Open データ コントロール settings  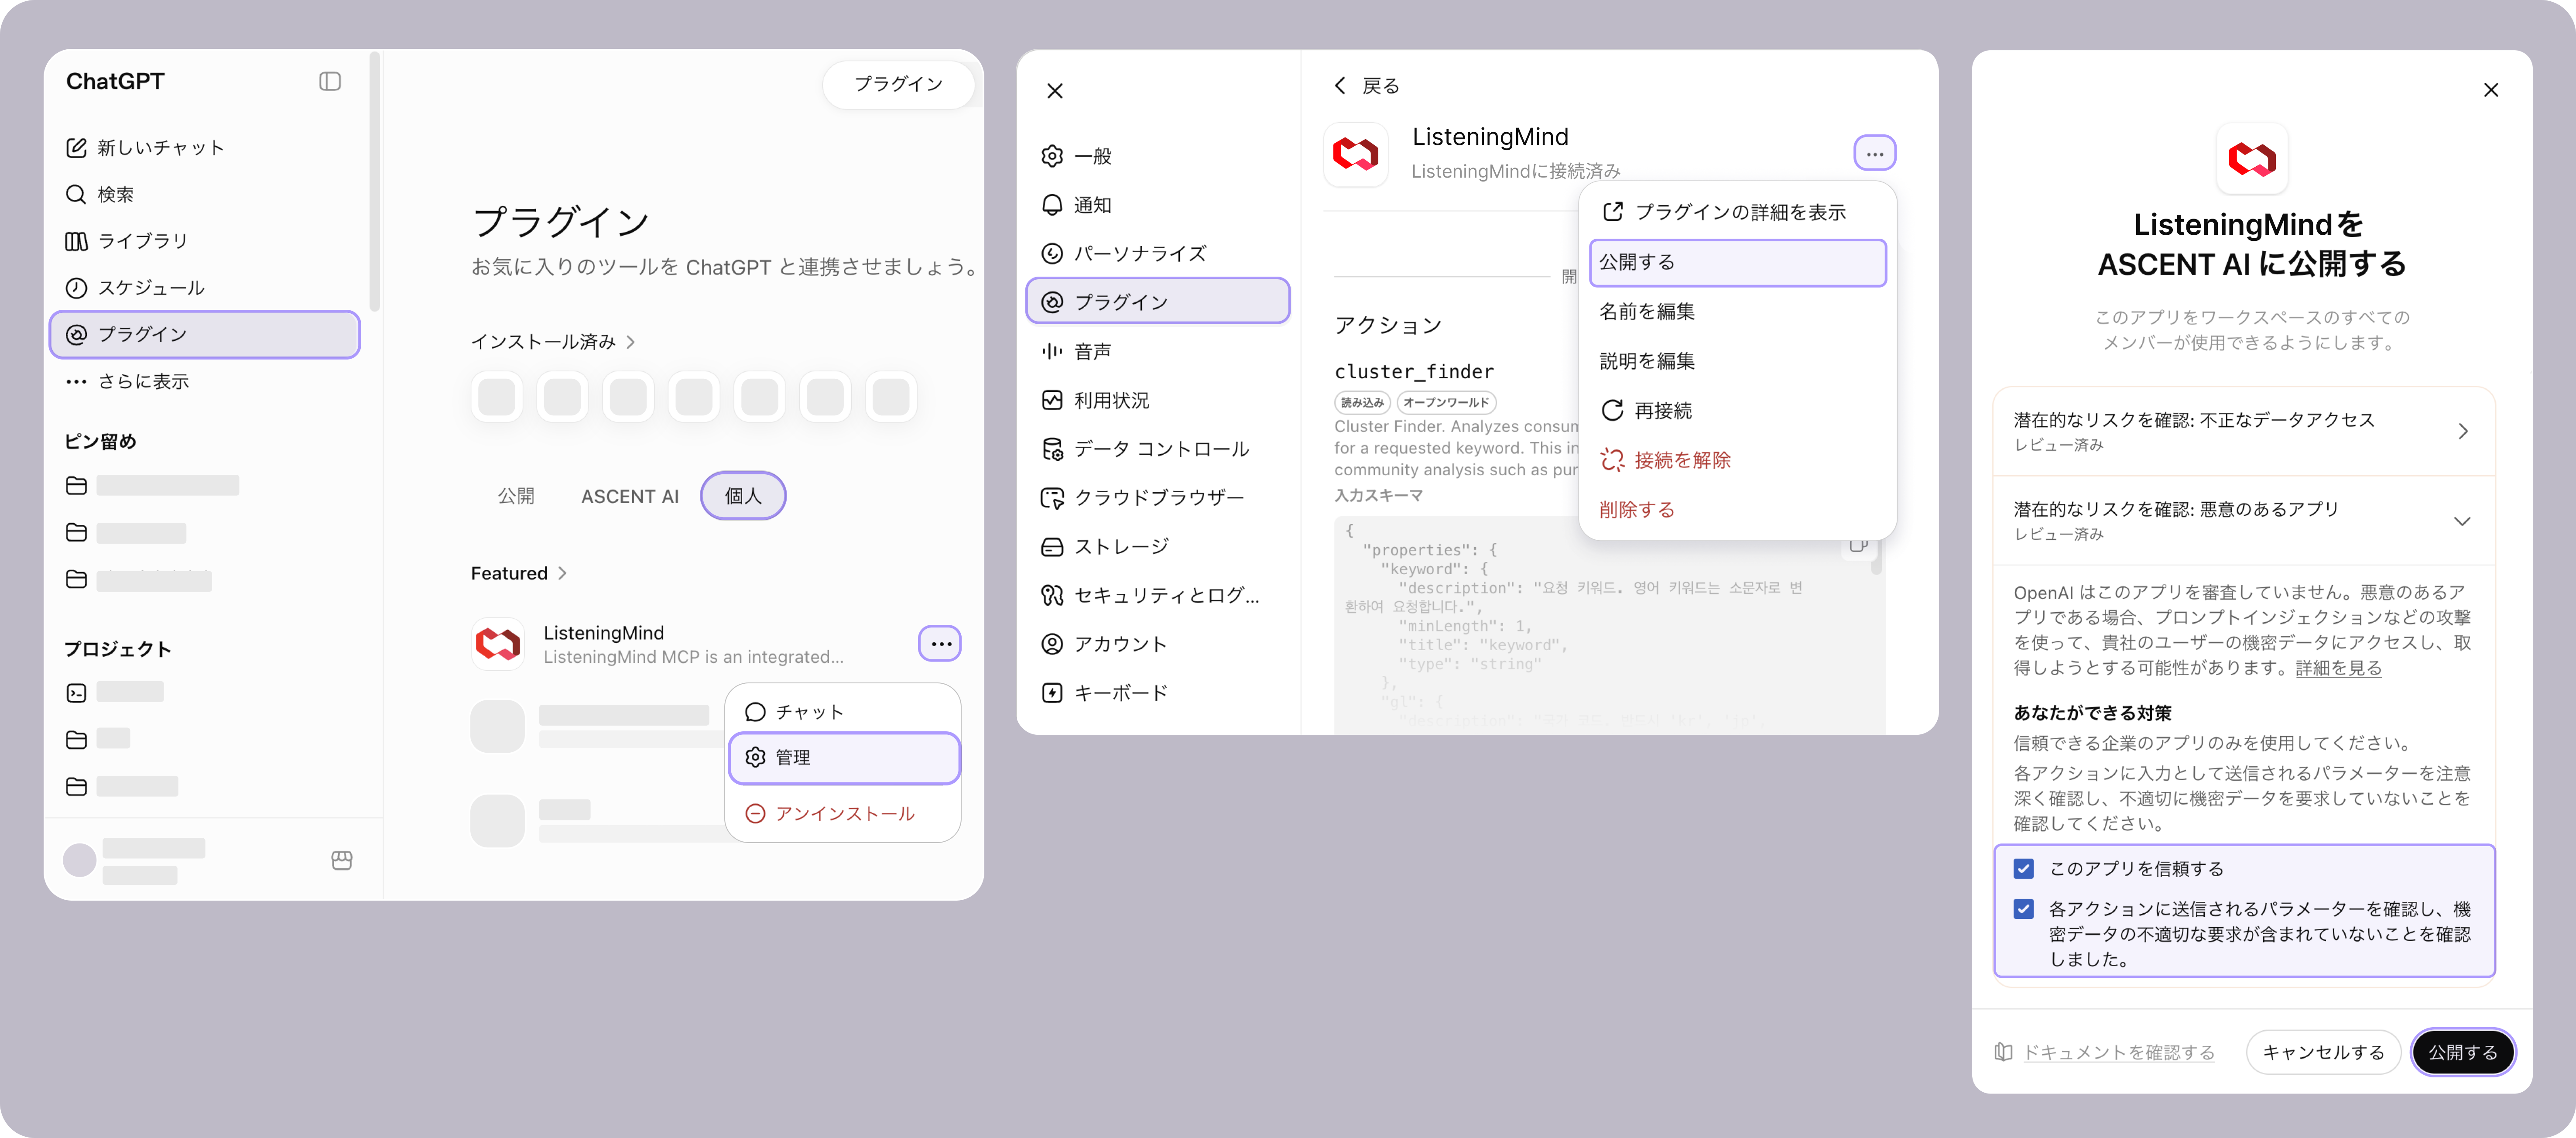pos(1158,449)
